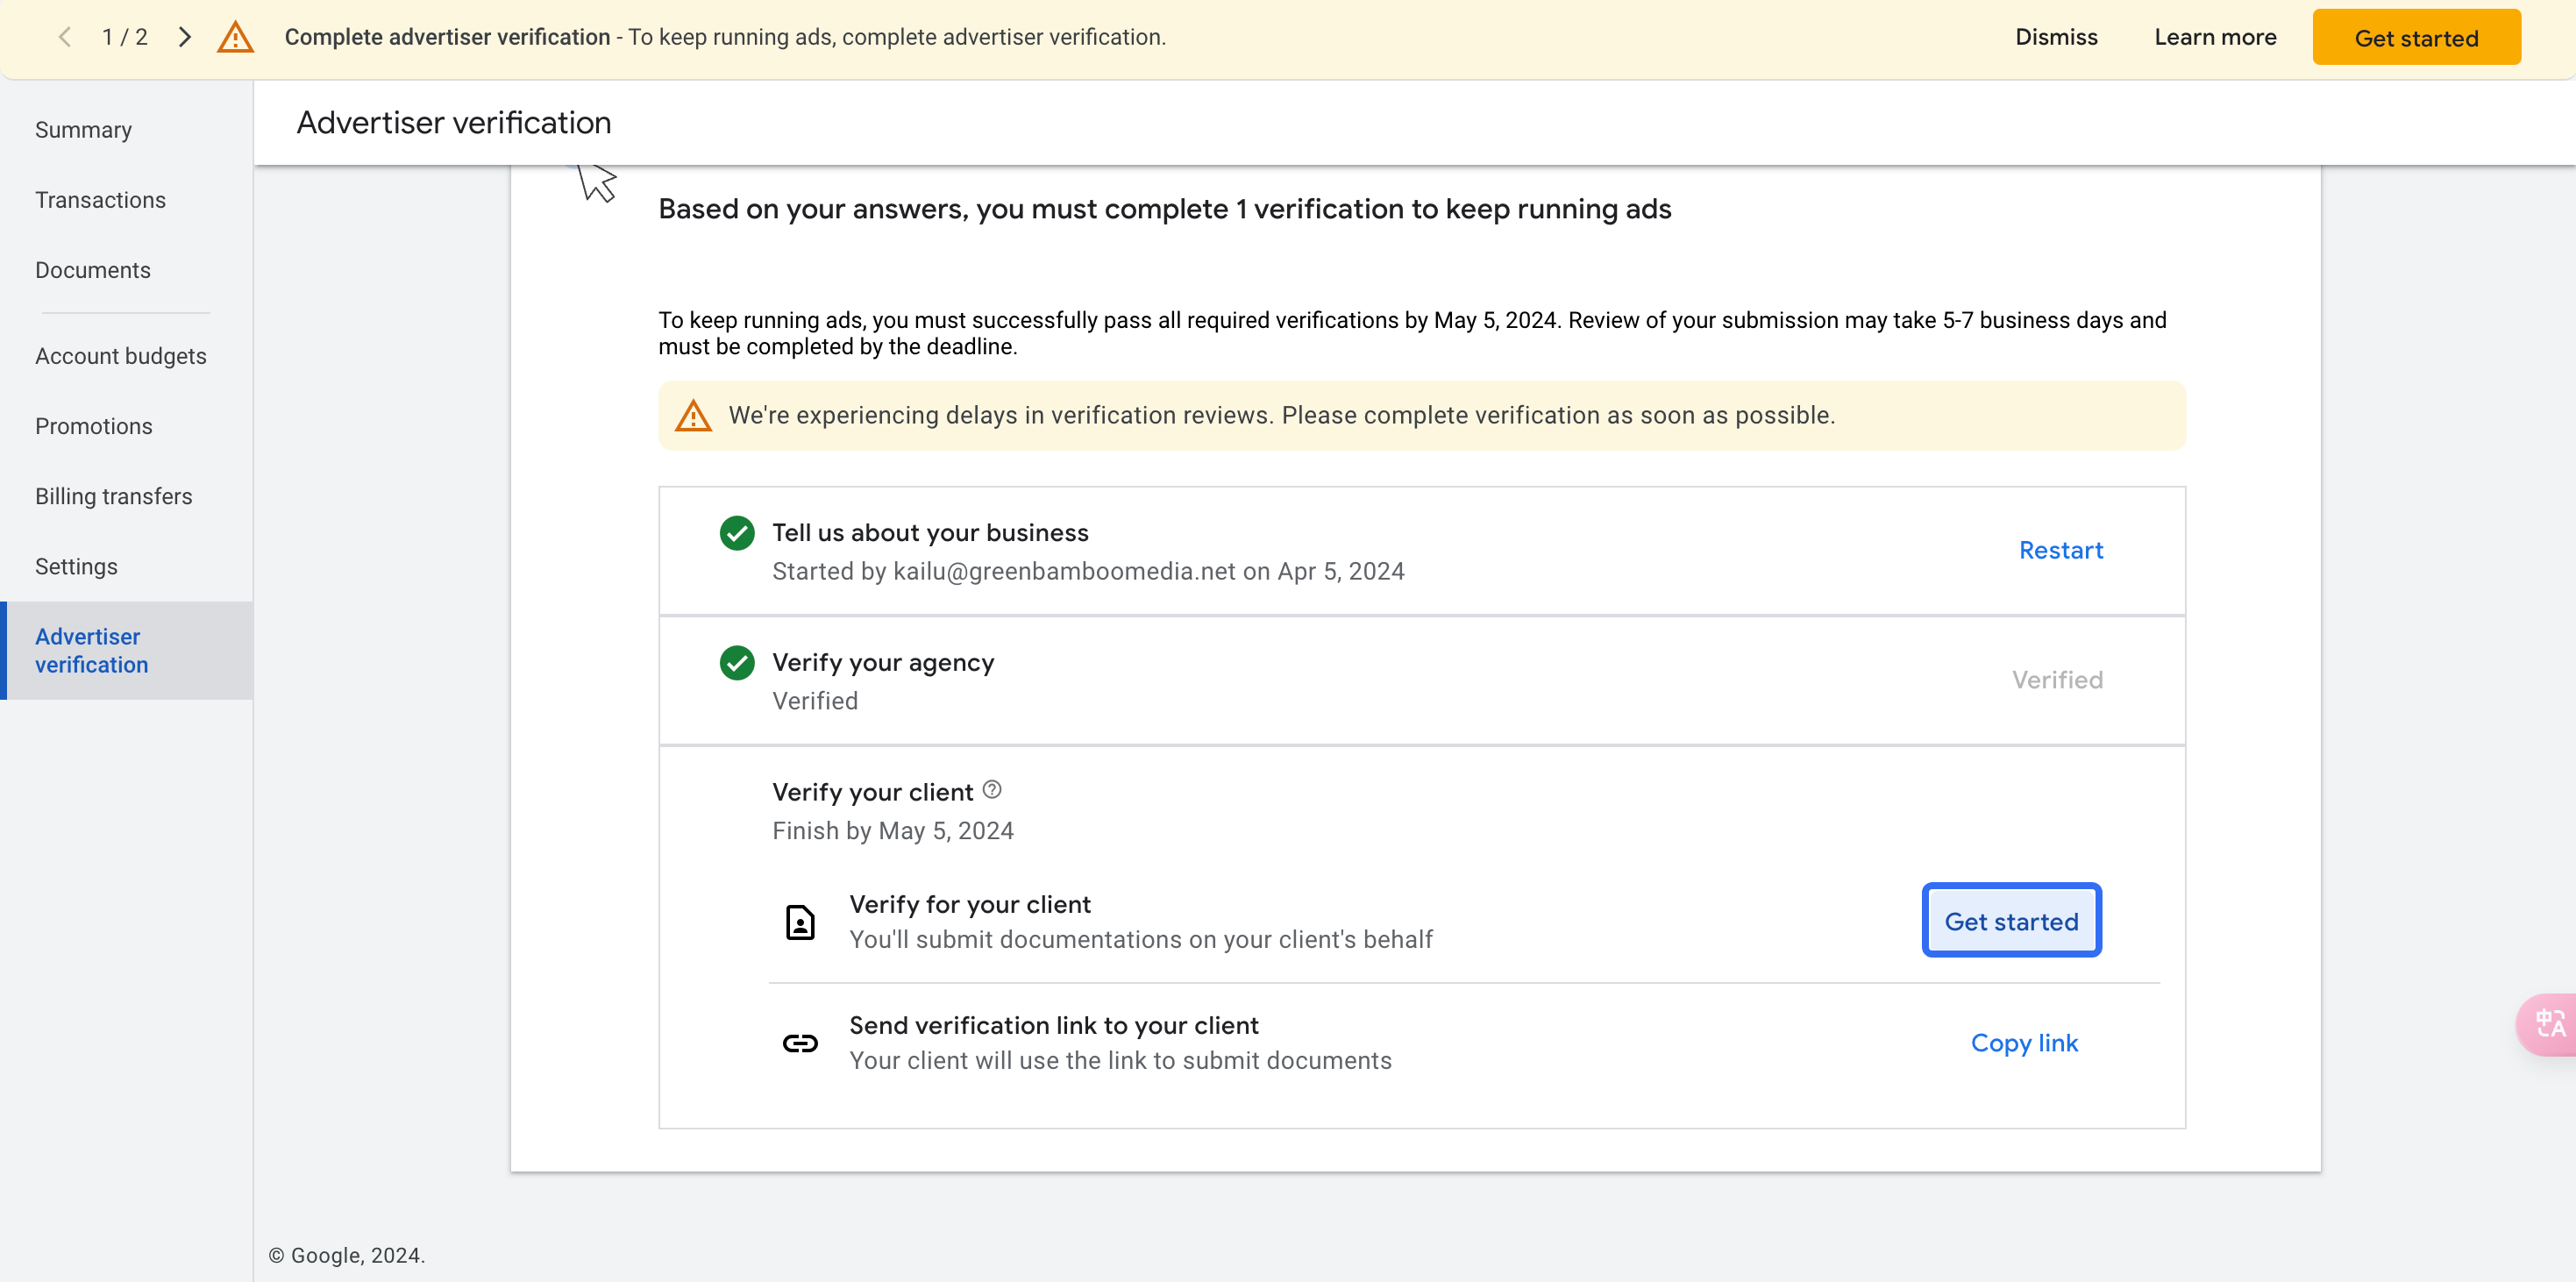
Task: Click the Verify your agency heading
Action: pos(883,663)
